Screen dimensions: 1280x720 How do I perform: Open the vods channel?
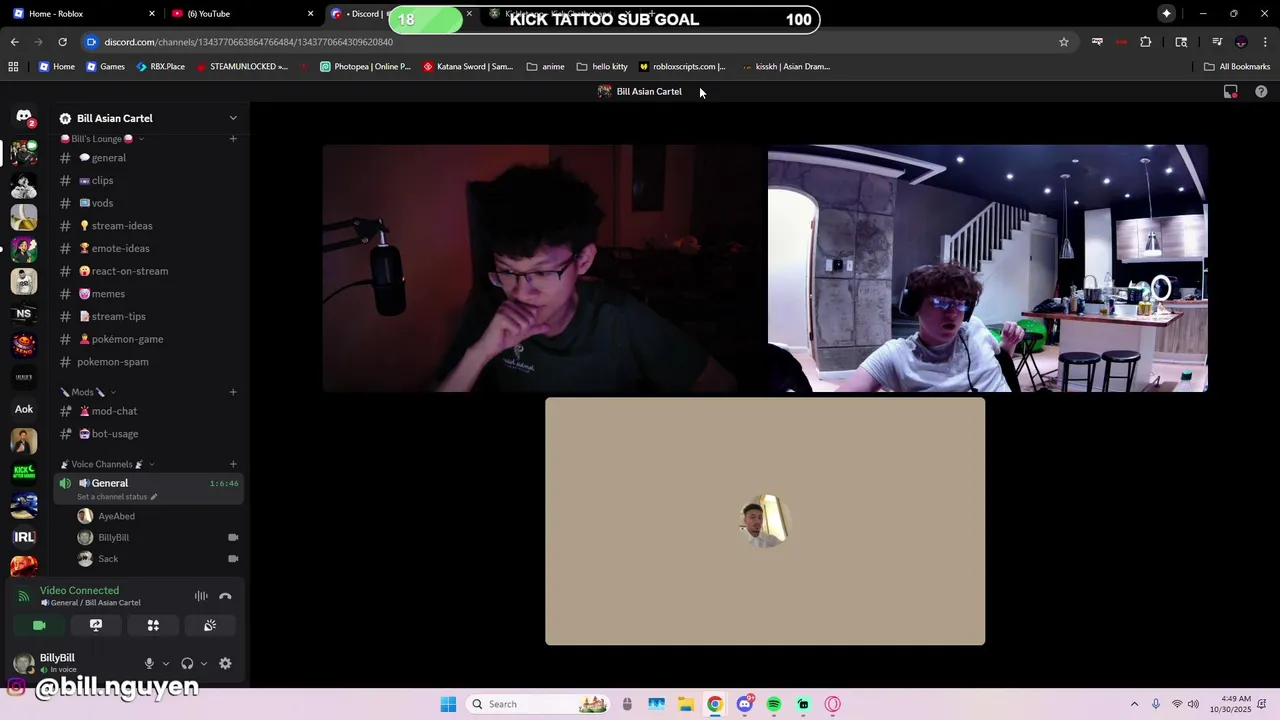pyautogui.click(x=148, y=203)
